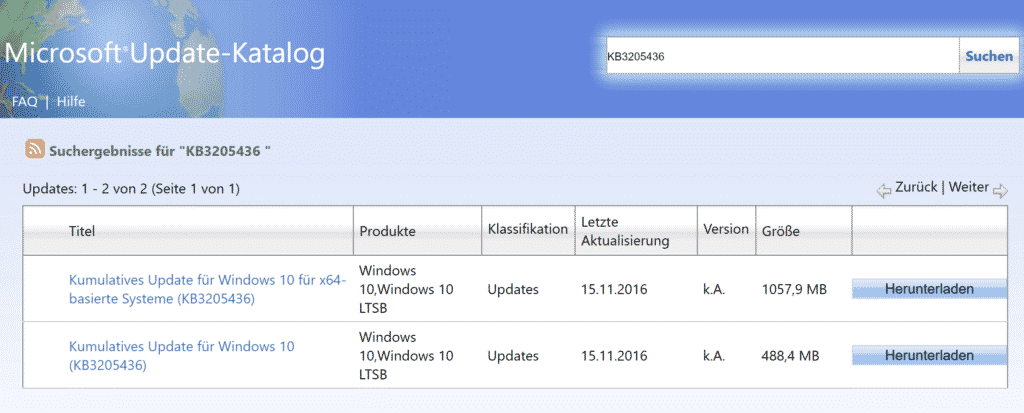Viewport: 1024px width, 413px height.
Task: Click the Suchen search button
Action: (x=989, y=56)
